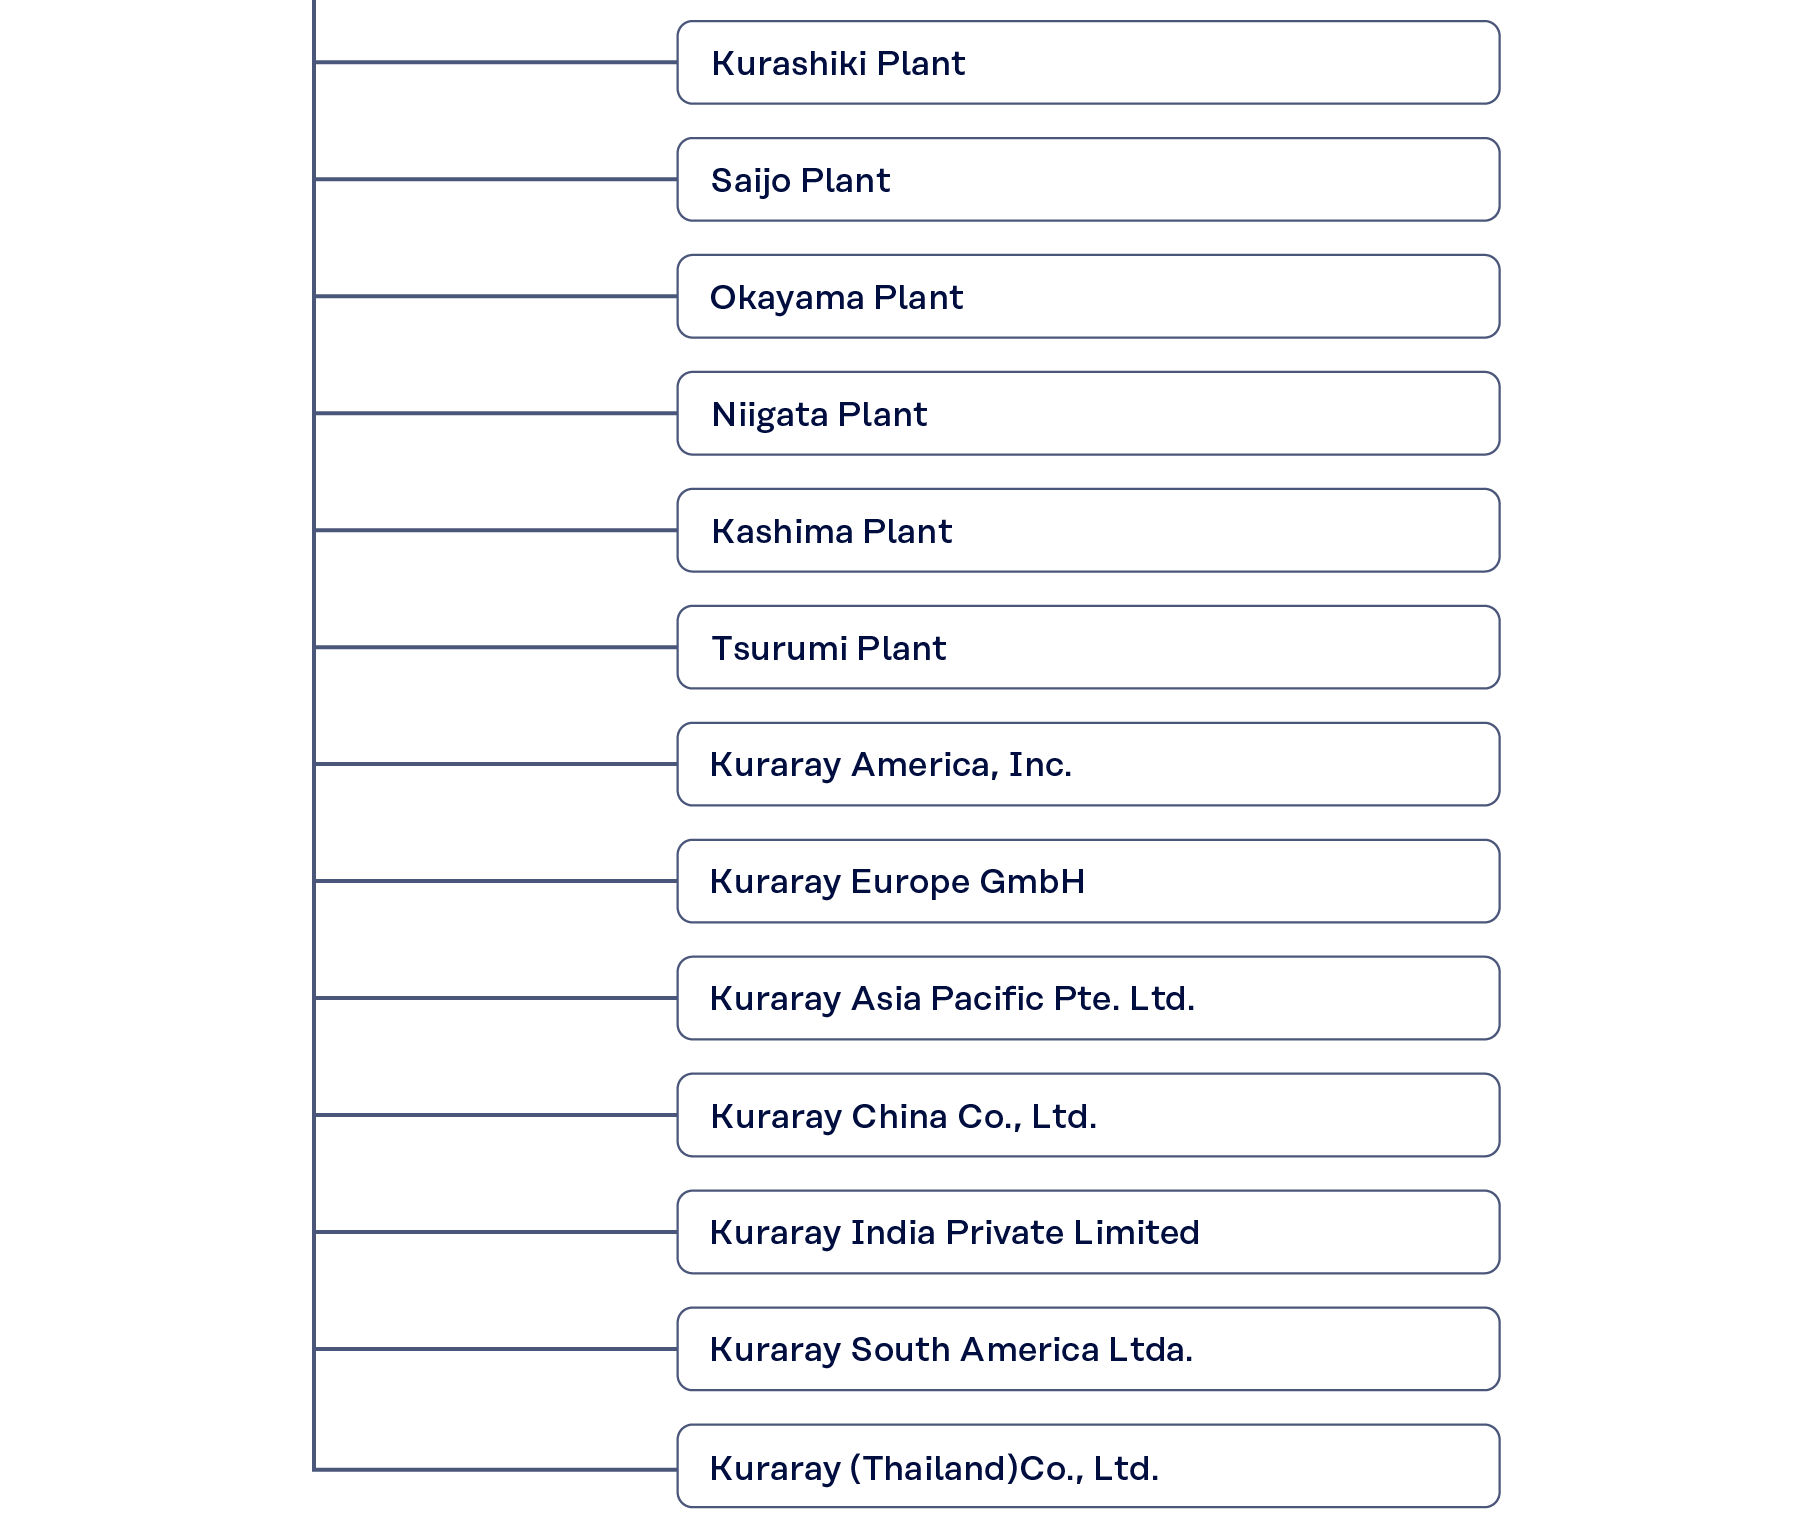Open the Okayama Plant entry
Screen dimensions: 1800x1519
[1088, 297]
